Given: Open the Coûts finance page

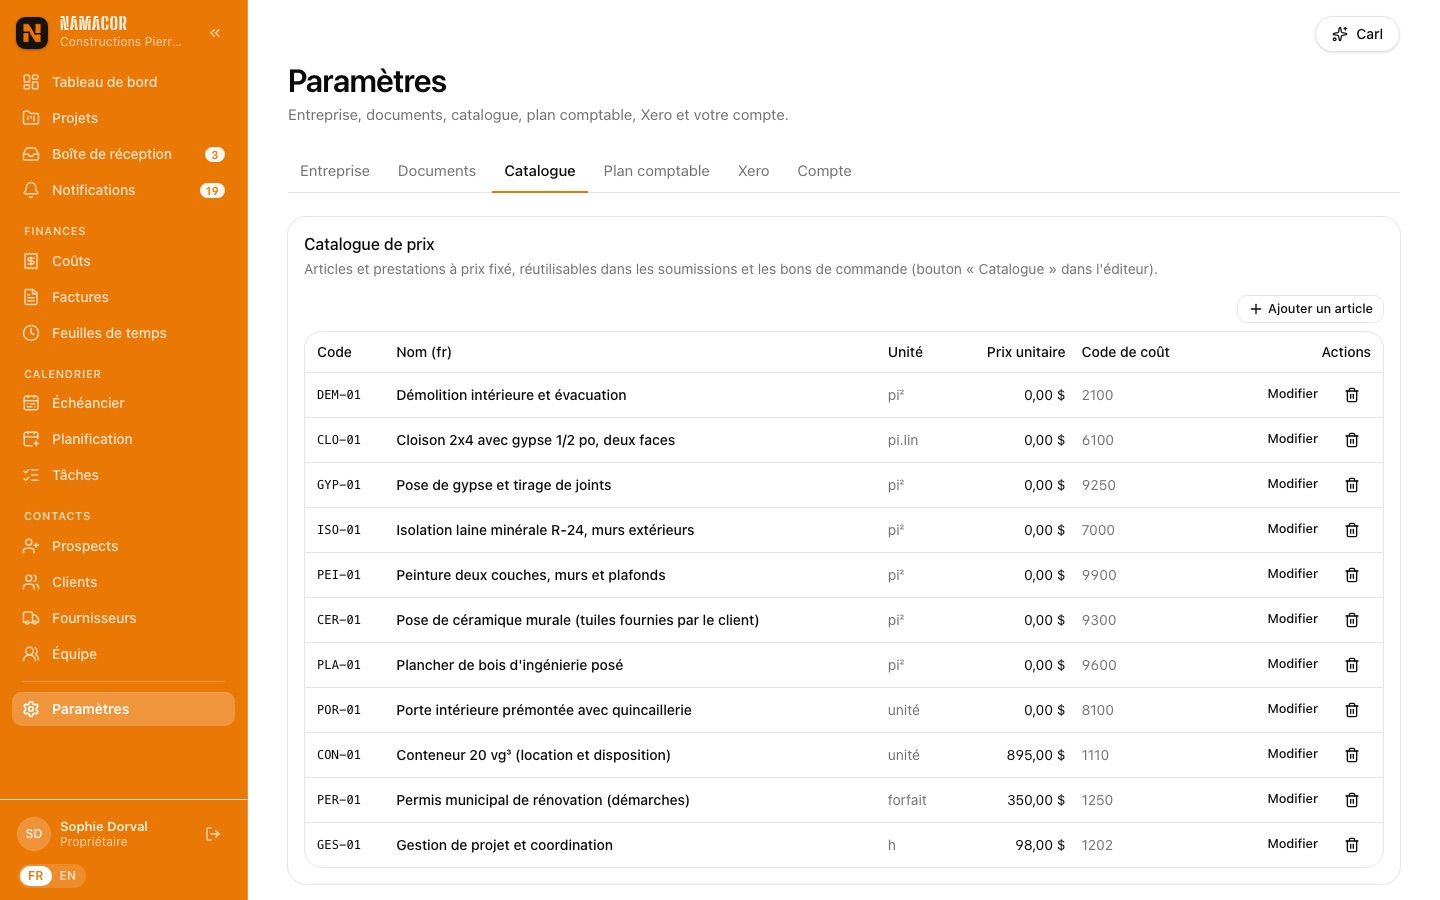Looking at the screenshot, I should click(123, 261).
